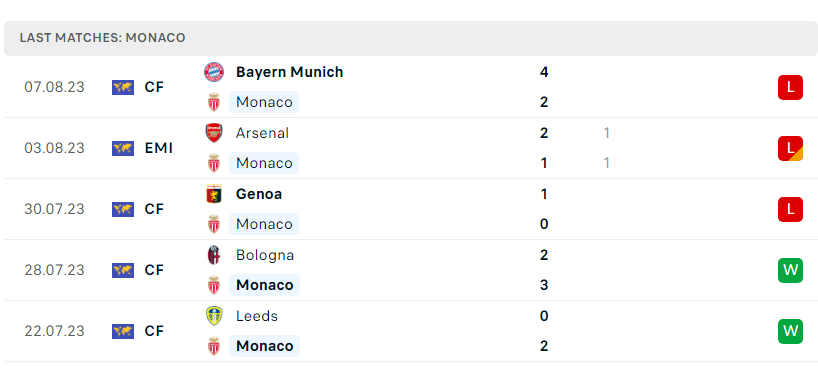This screenshot has height=374, width=818.
Task: Open the Bayern Munich team link
Action: 290,72
